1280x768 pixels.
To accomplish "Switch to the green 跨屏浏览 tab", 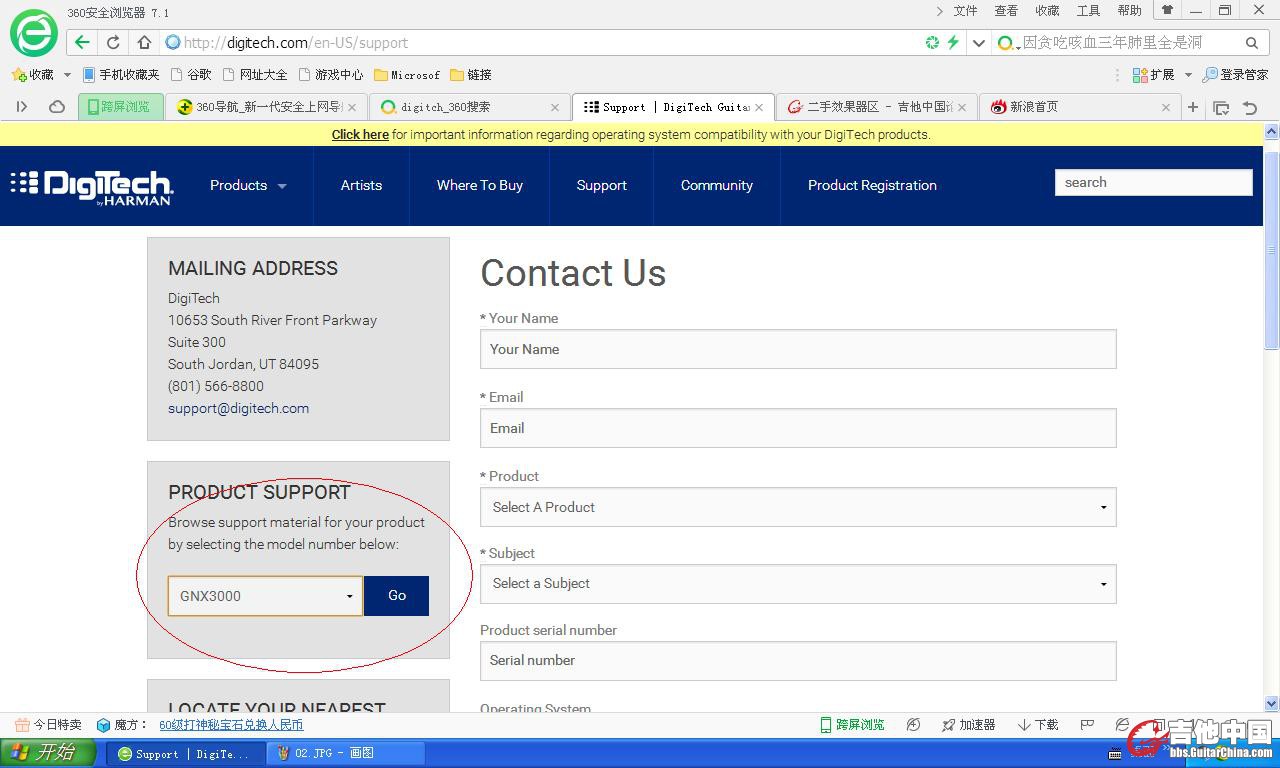I will pos(120,107).
